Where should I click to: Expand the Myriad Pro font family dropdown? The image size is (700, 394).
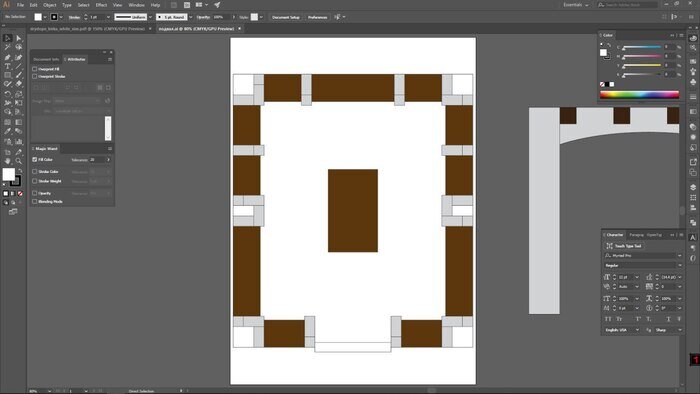coord(679,256)
